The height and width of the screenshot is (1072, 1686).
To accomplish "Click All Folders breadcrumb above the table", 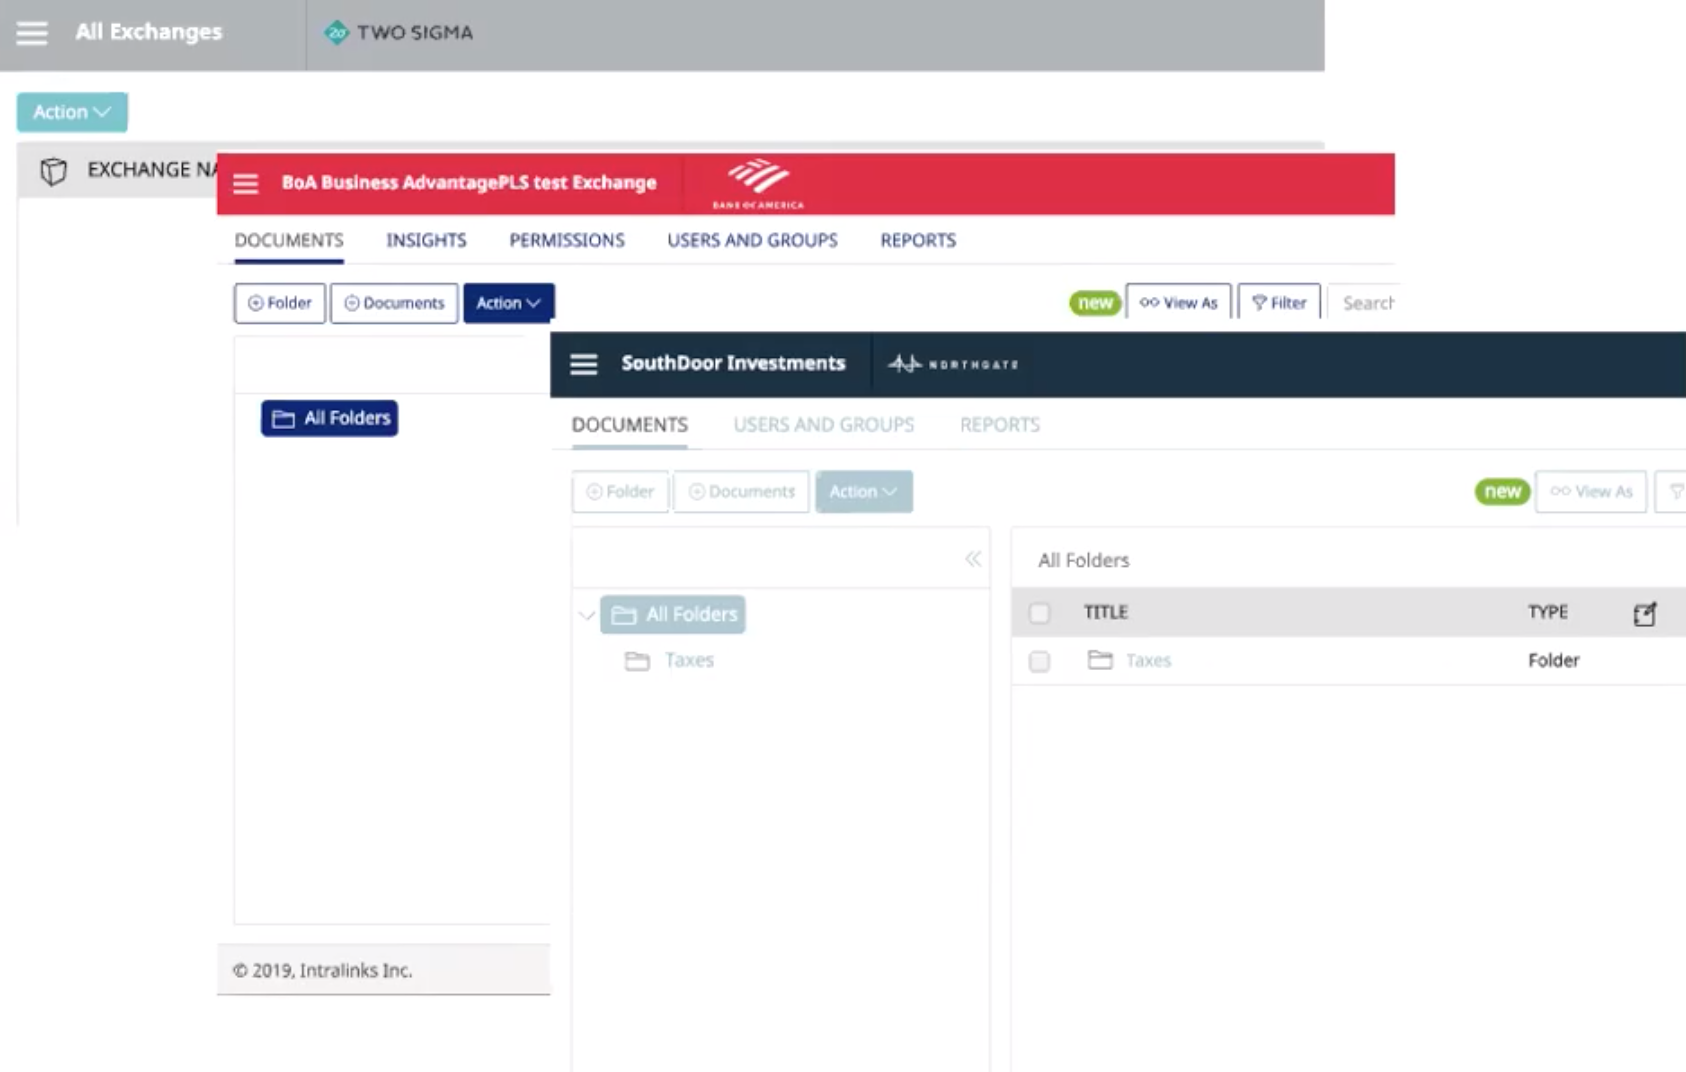I will point(1084,561).
